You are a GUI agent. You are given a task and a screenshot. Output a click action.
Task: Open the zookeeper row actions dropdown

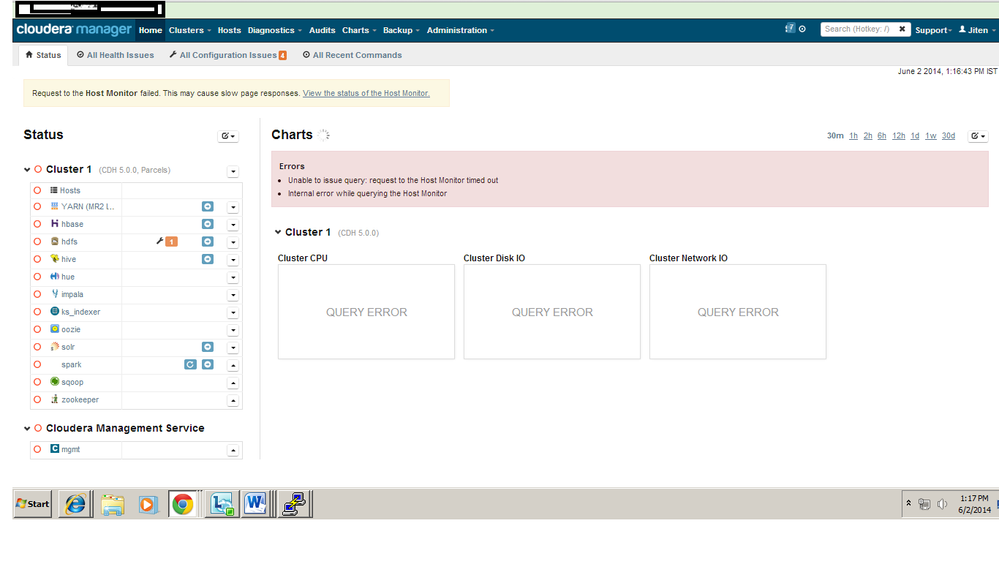[x=233, y=400]
